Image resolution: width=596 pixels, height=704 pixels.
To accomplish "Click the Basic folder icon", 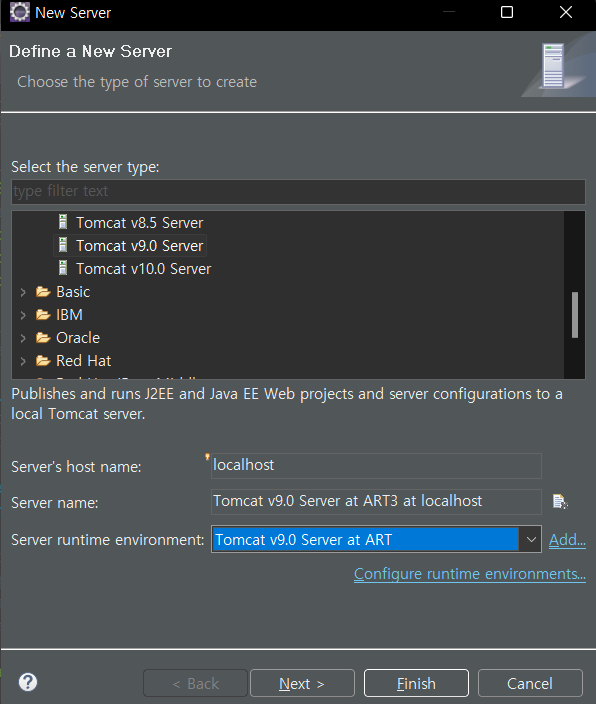I will [43, 292].
